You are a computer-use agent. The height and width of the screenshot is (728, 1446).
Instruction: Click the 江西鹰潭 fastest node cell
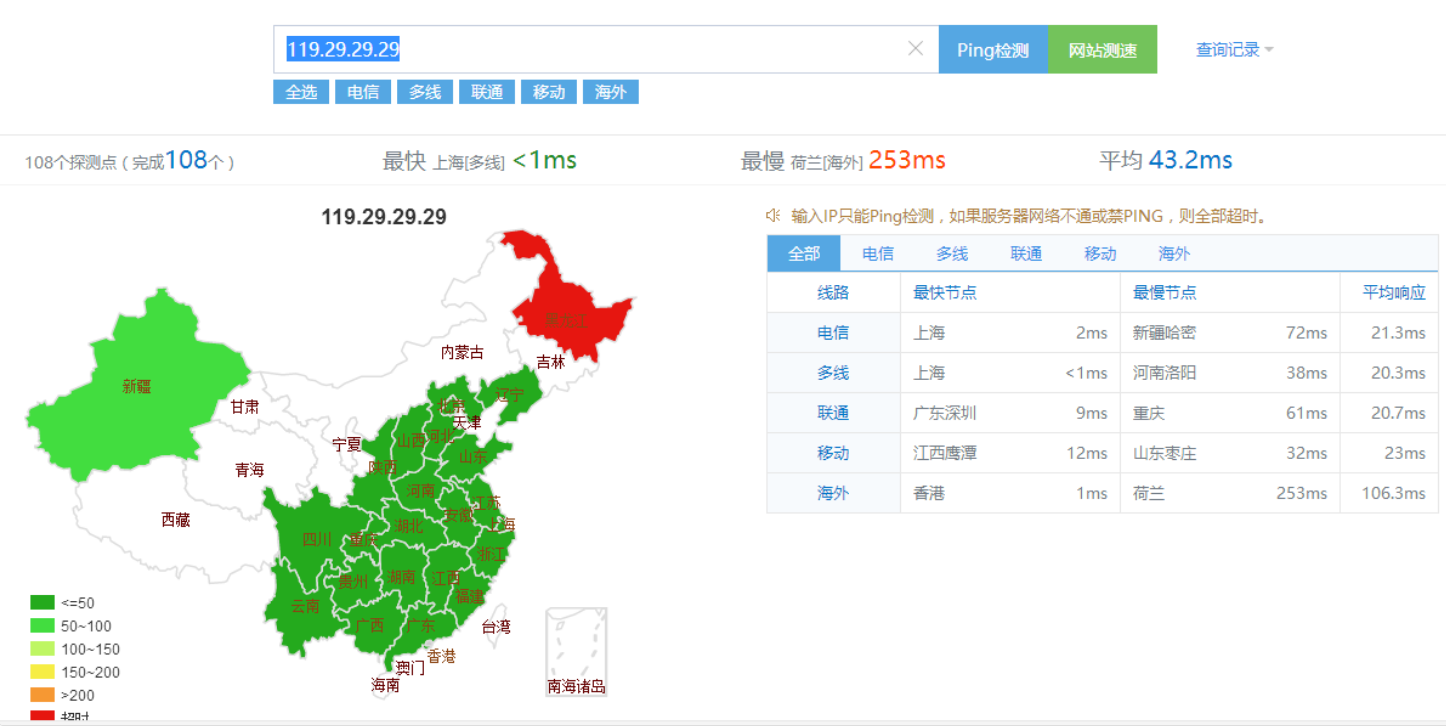pos(945,453)
